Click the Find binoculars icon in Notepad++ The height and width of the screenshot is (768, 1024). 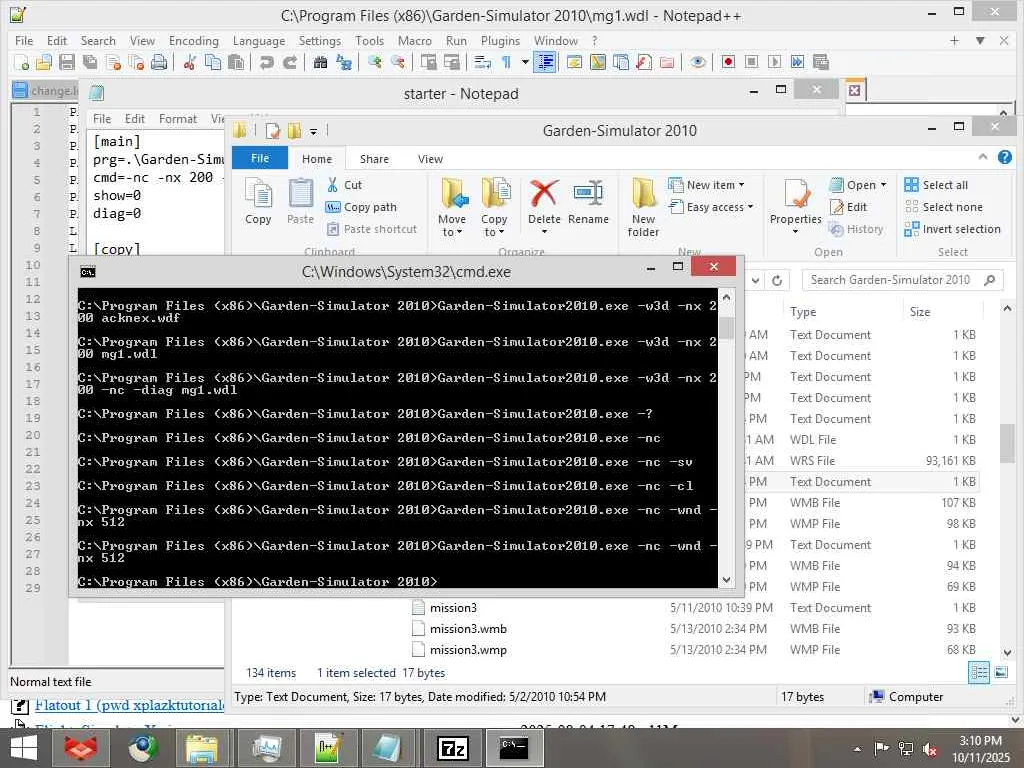(x=320, y=62)
